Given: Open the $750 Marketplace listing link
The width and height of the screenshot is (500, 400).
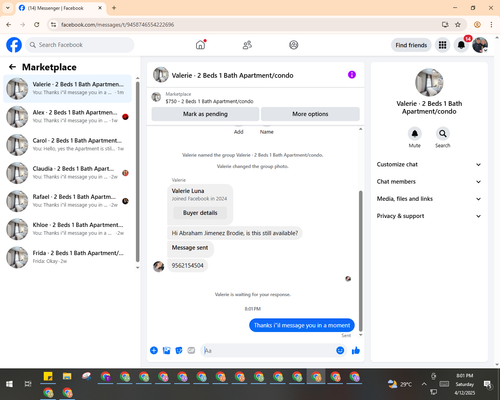Looking at the screenshot, I should 209,101.
